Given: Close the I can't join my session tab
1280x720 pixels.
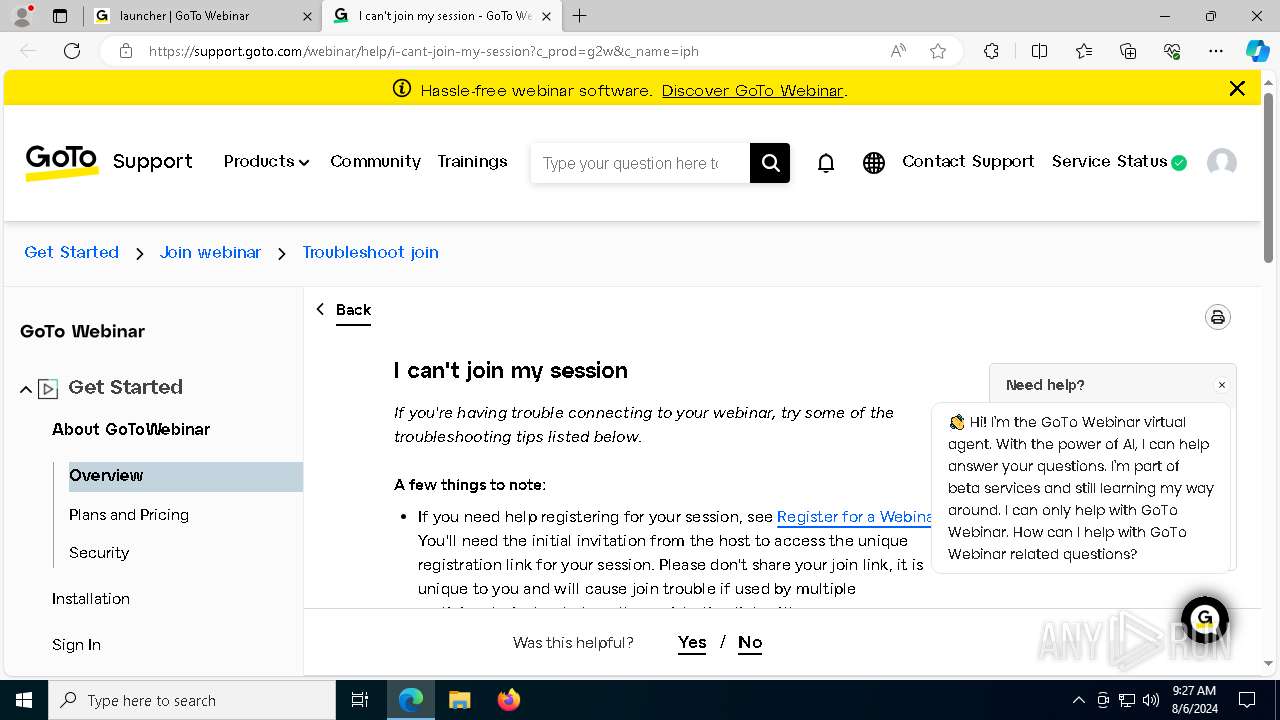Looking at the screenshot, I should [546, 16].
